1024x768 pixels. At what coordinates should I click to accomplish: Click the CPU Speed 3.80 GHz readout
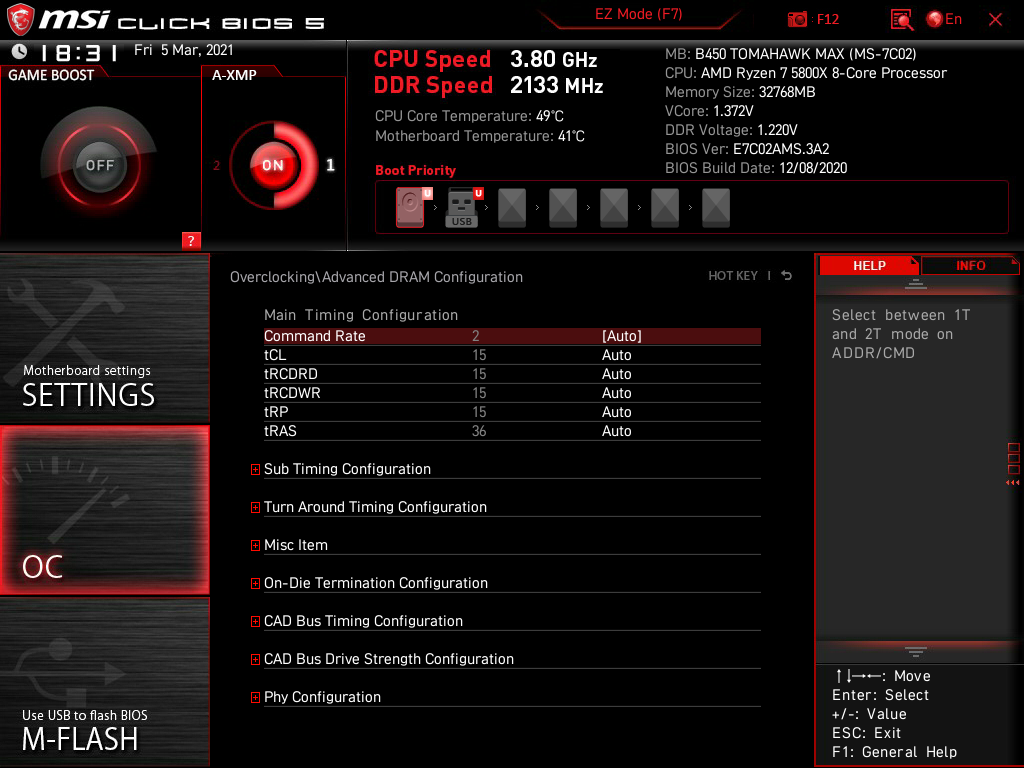click(x=485, y=59)
